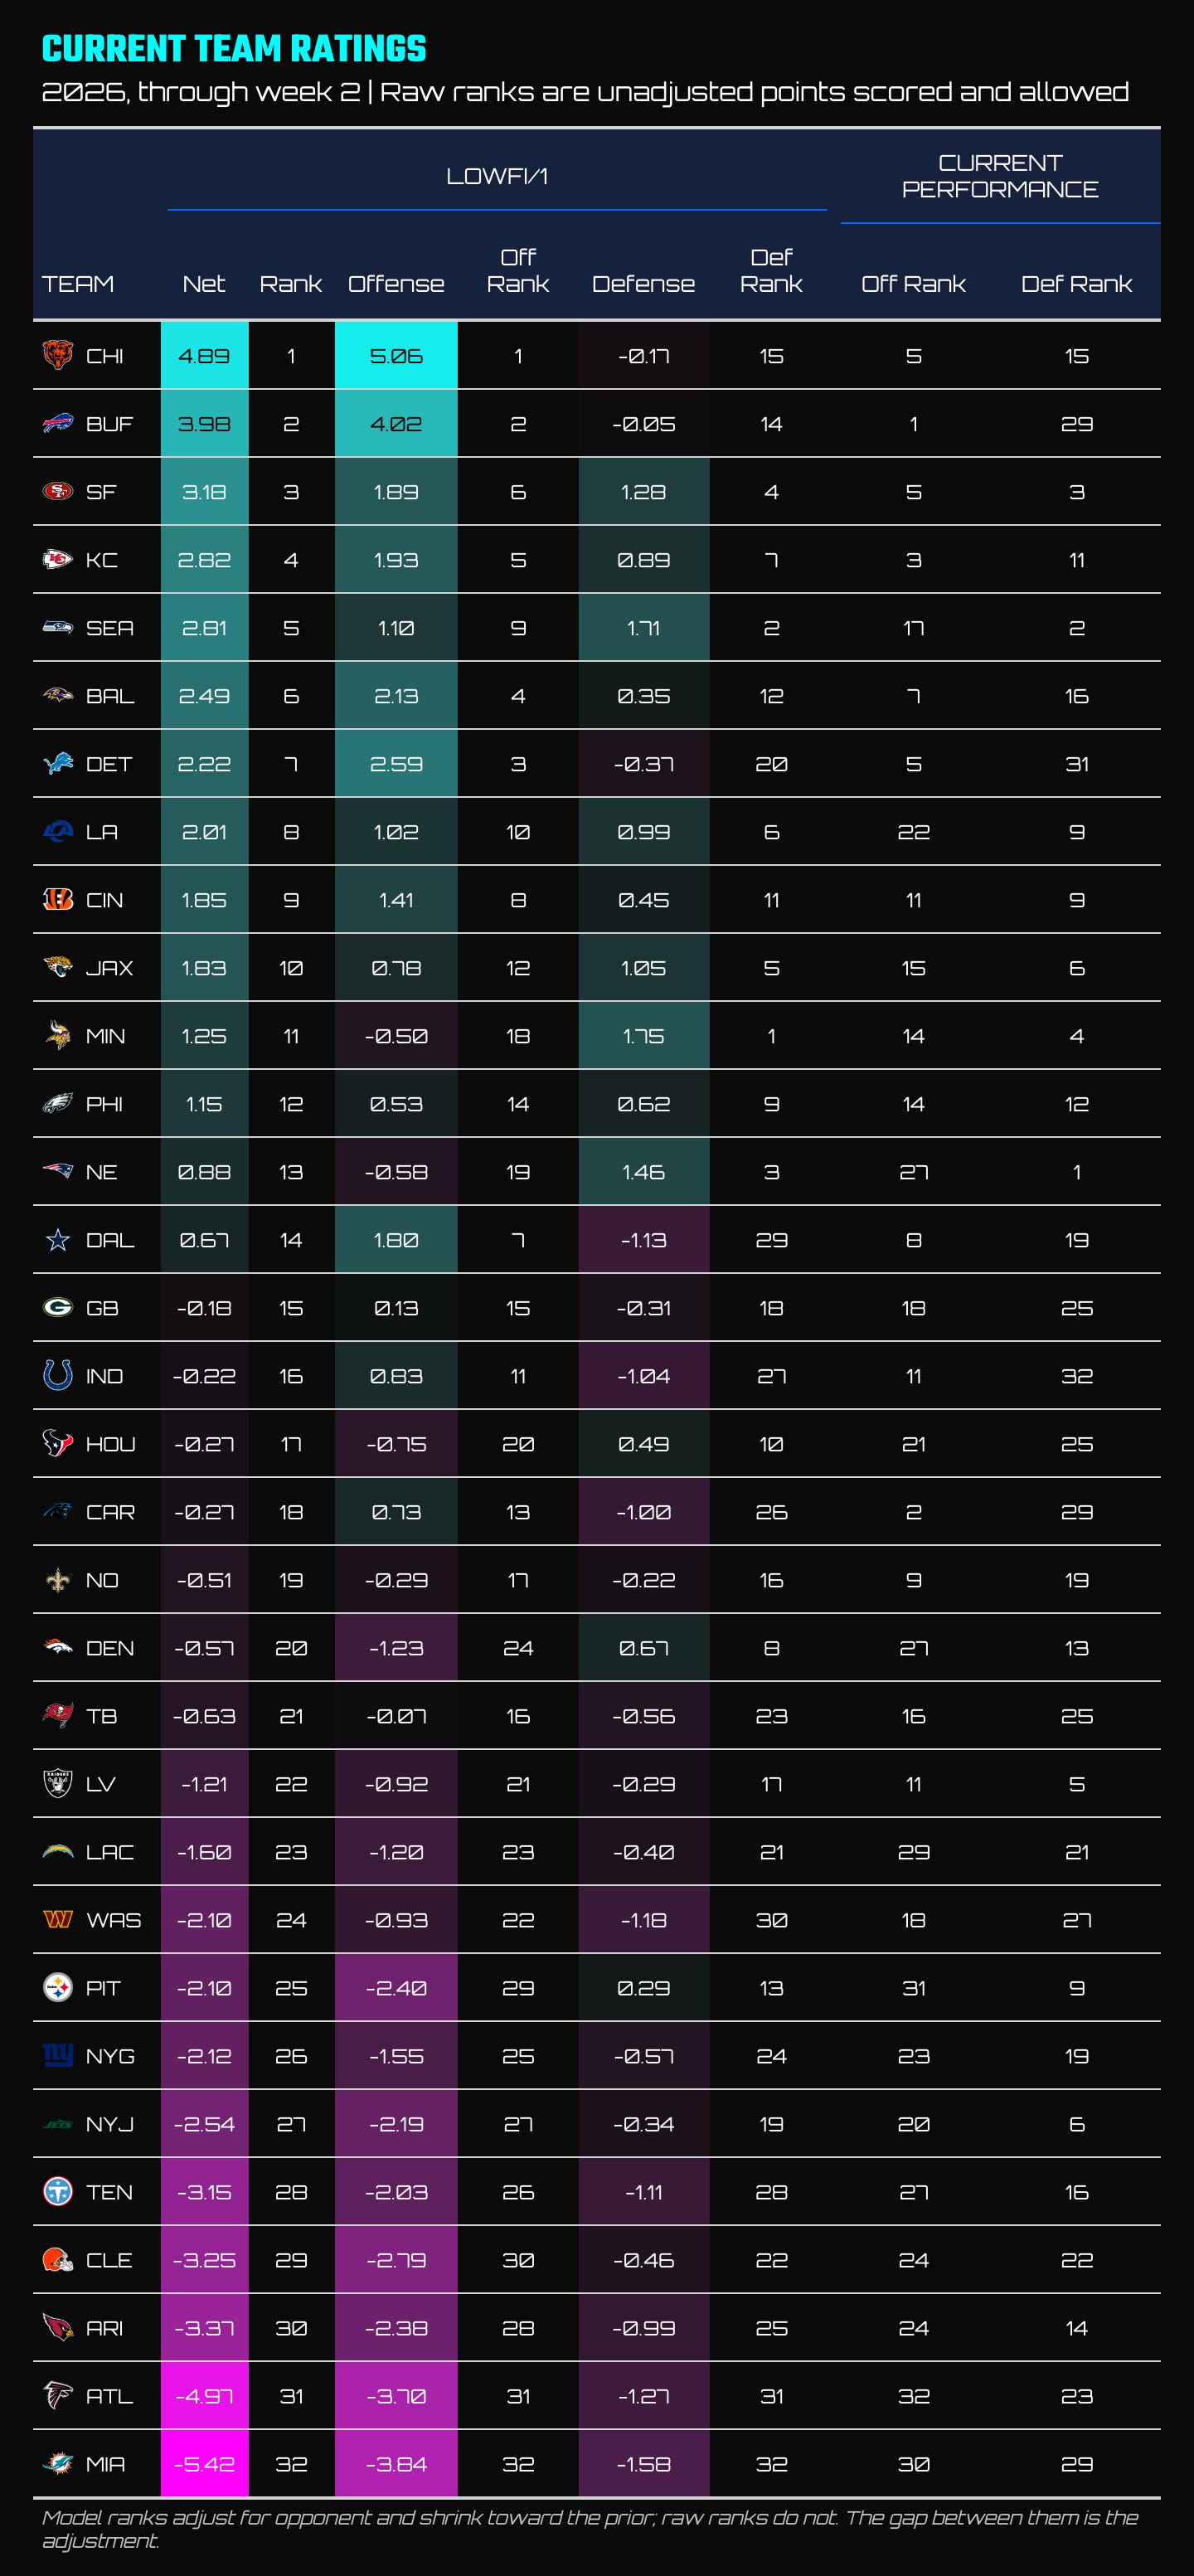This screenshot has width=1194, height=2576.
Task: Click the Miami Dolphins logo icon
Action: tap(58, 2463)
